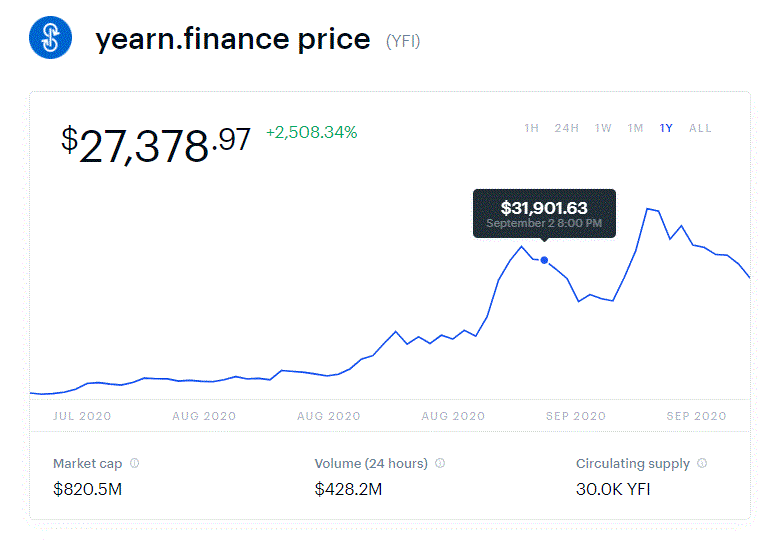Screen dimensions: 769x540
Task: Switch chart to 1W range
Action: point(603,128)
